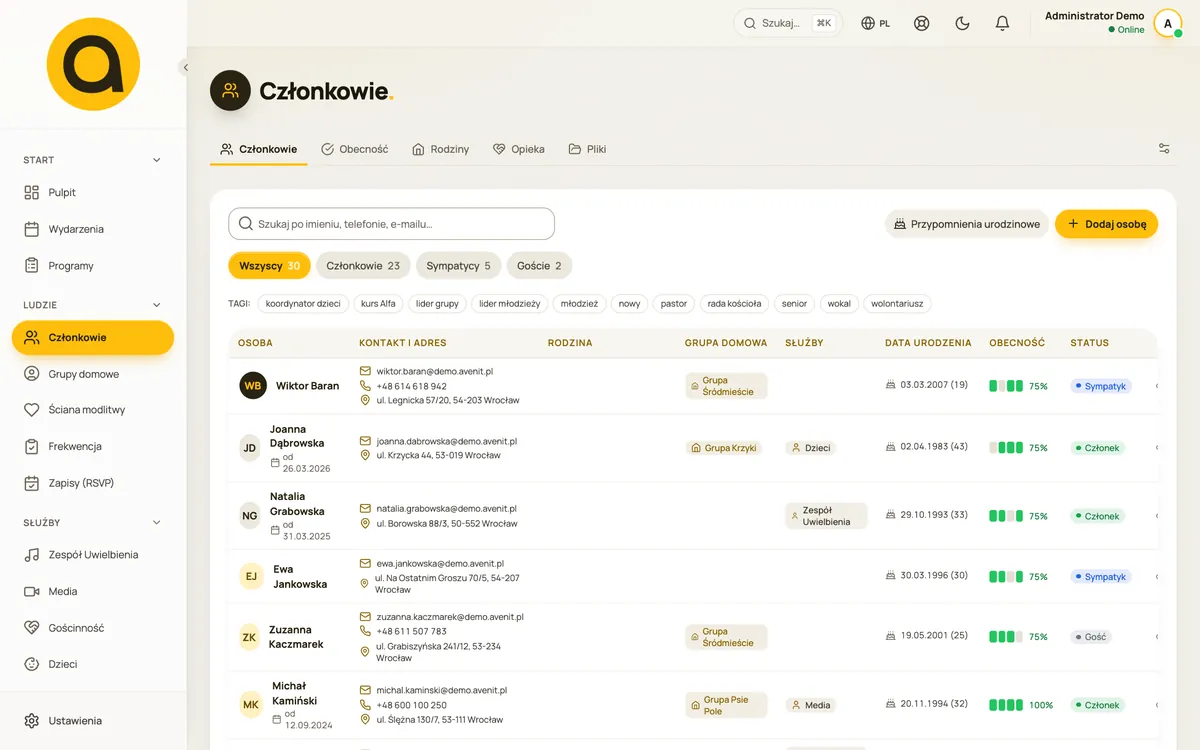Viewport: 1200px width, 750px height.
Task: Collapse the LUDZIE section chevron
Action: coord(156,305)
